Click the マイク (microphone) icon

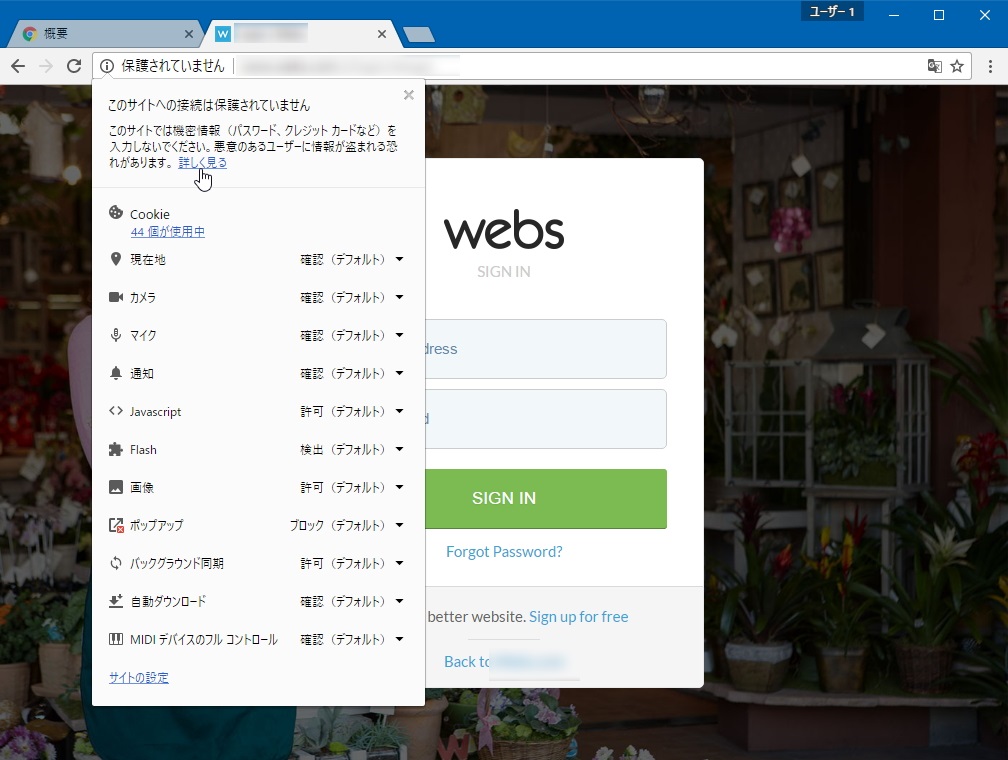tap(114, 335)
